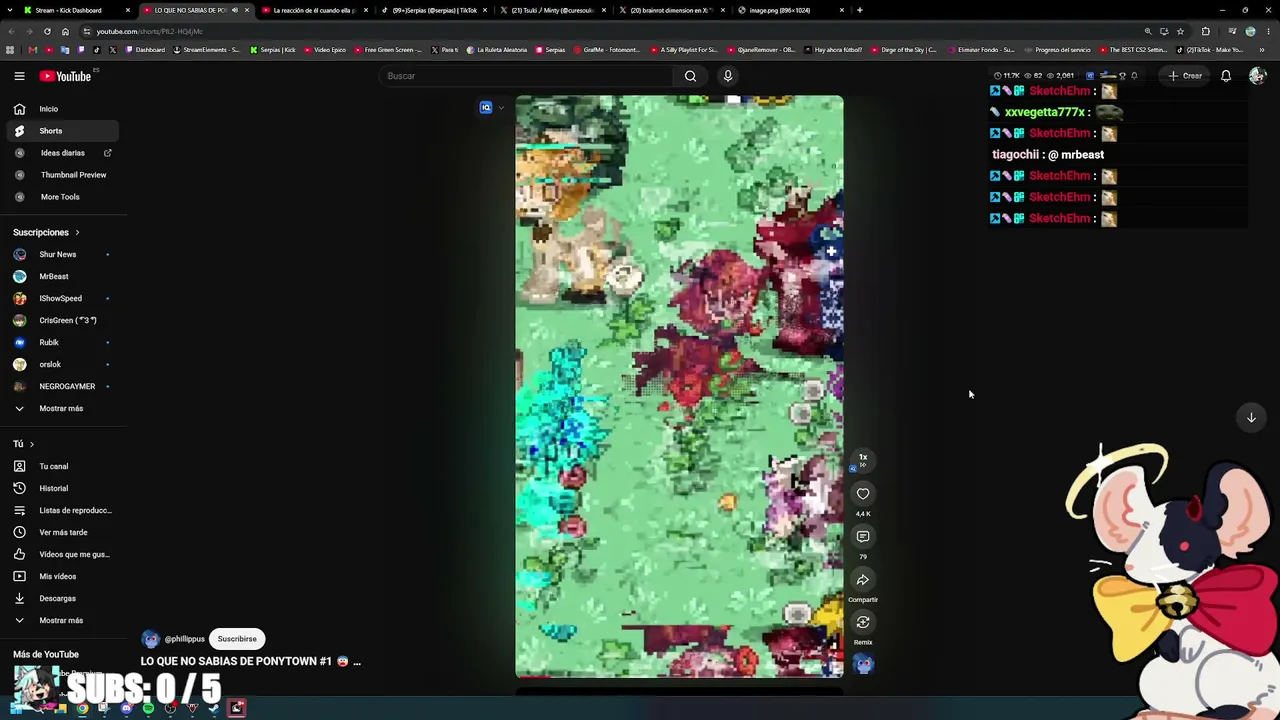Open YouTube notifications bell
The width and height of the screenshot is (1280, 720).
1226,76
